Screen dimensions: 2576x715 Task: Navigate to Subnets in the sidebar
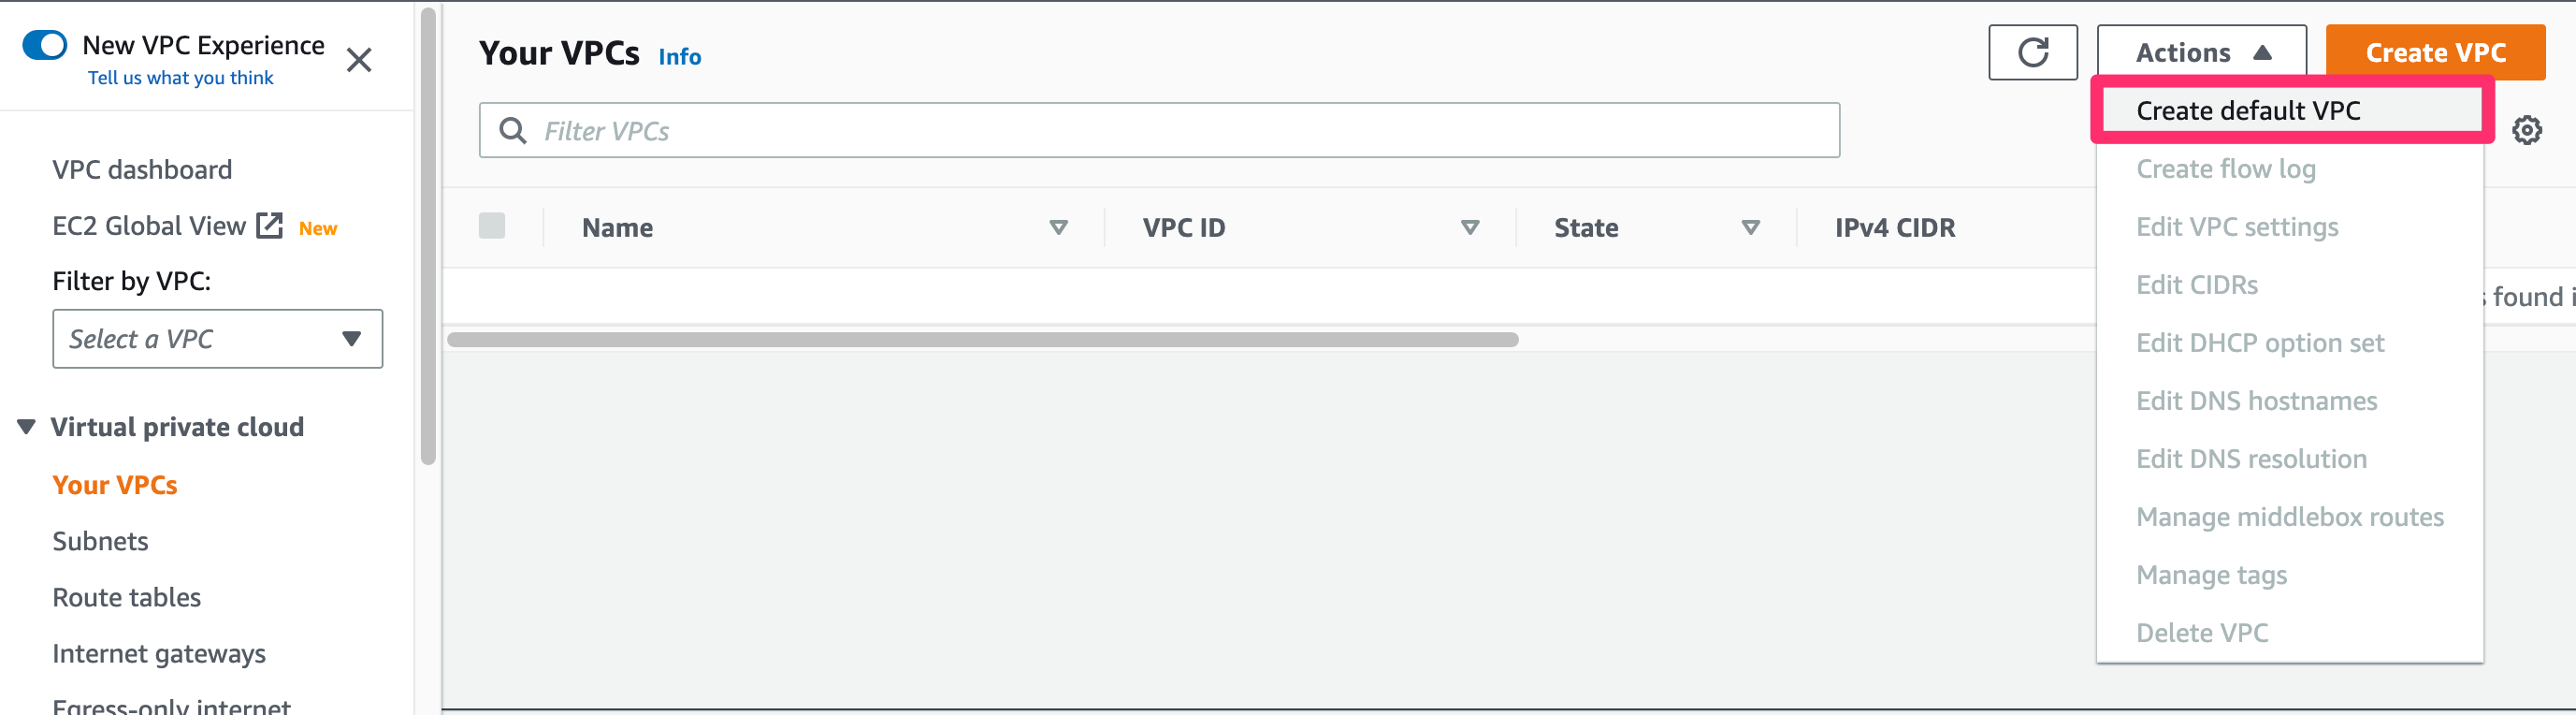100,541
